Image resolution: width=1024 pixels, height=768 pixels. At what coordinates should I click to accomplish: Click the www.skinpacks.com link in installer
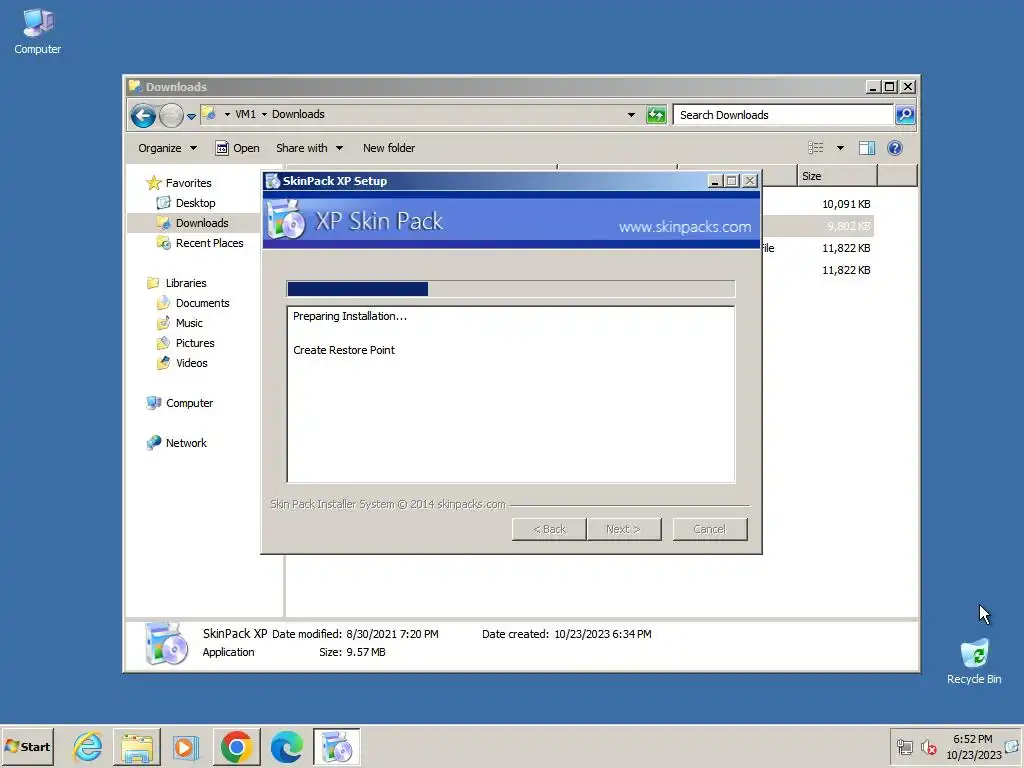(x=684, y=227)
